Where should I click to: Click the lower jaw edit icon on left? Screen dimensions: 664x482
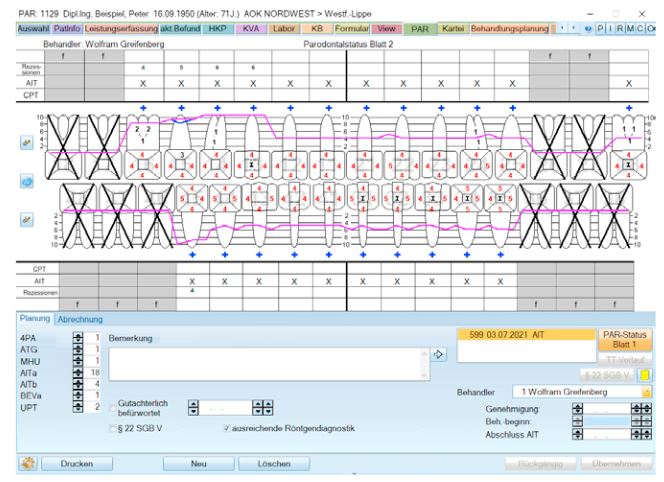coord(26,220)
